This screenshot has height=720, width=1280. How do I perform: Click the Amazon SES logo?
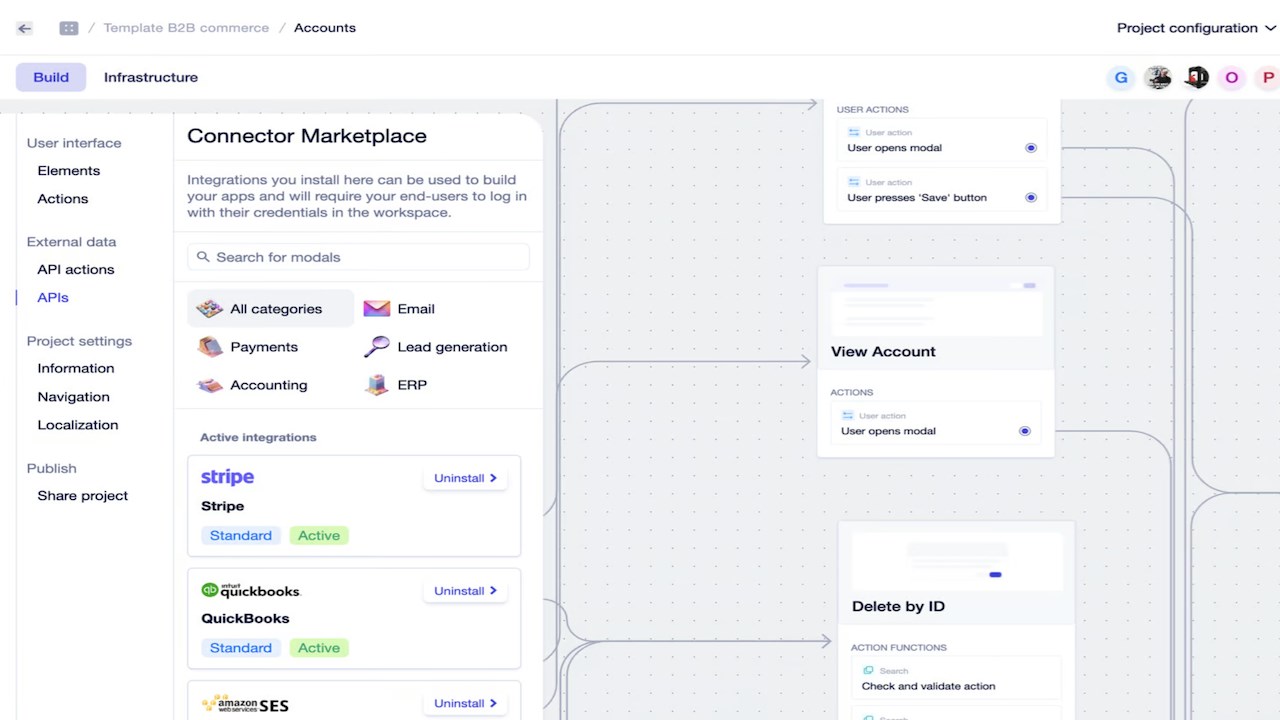[x=245, y=704]
